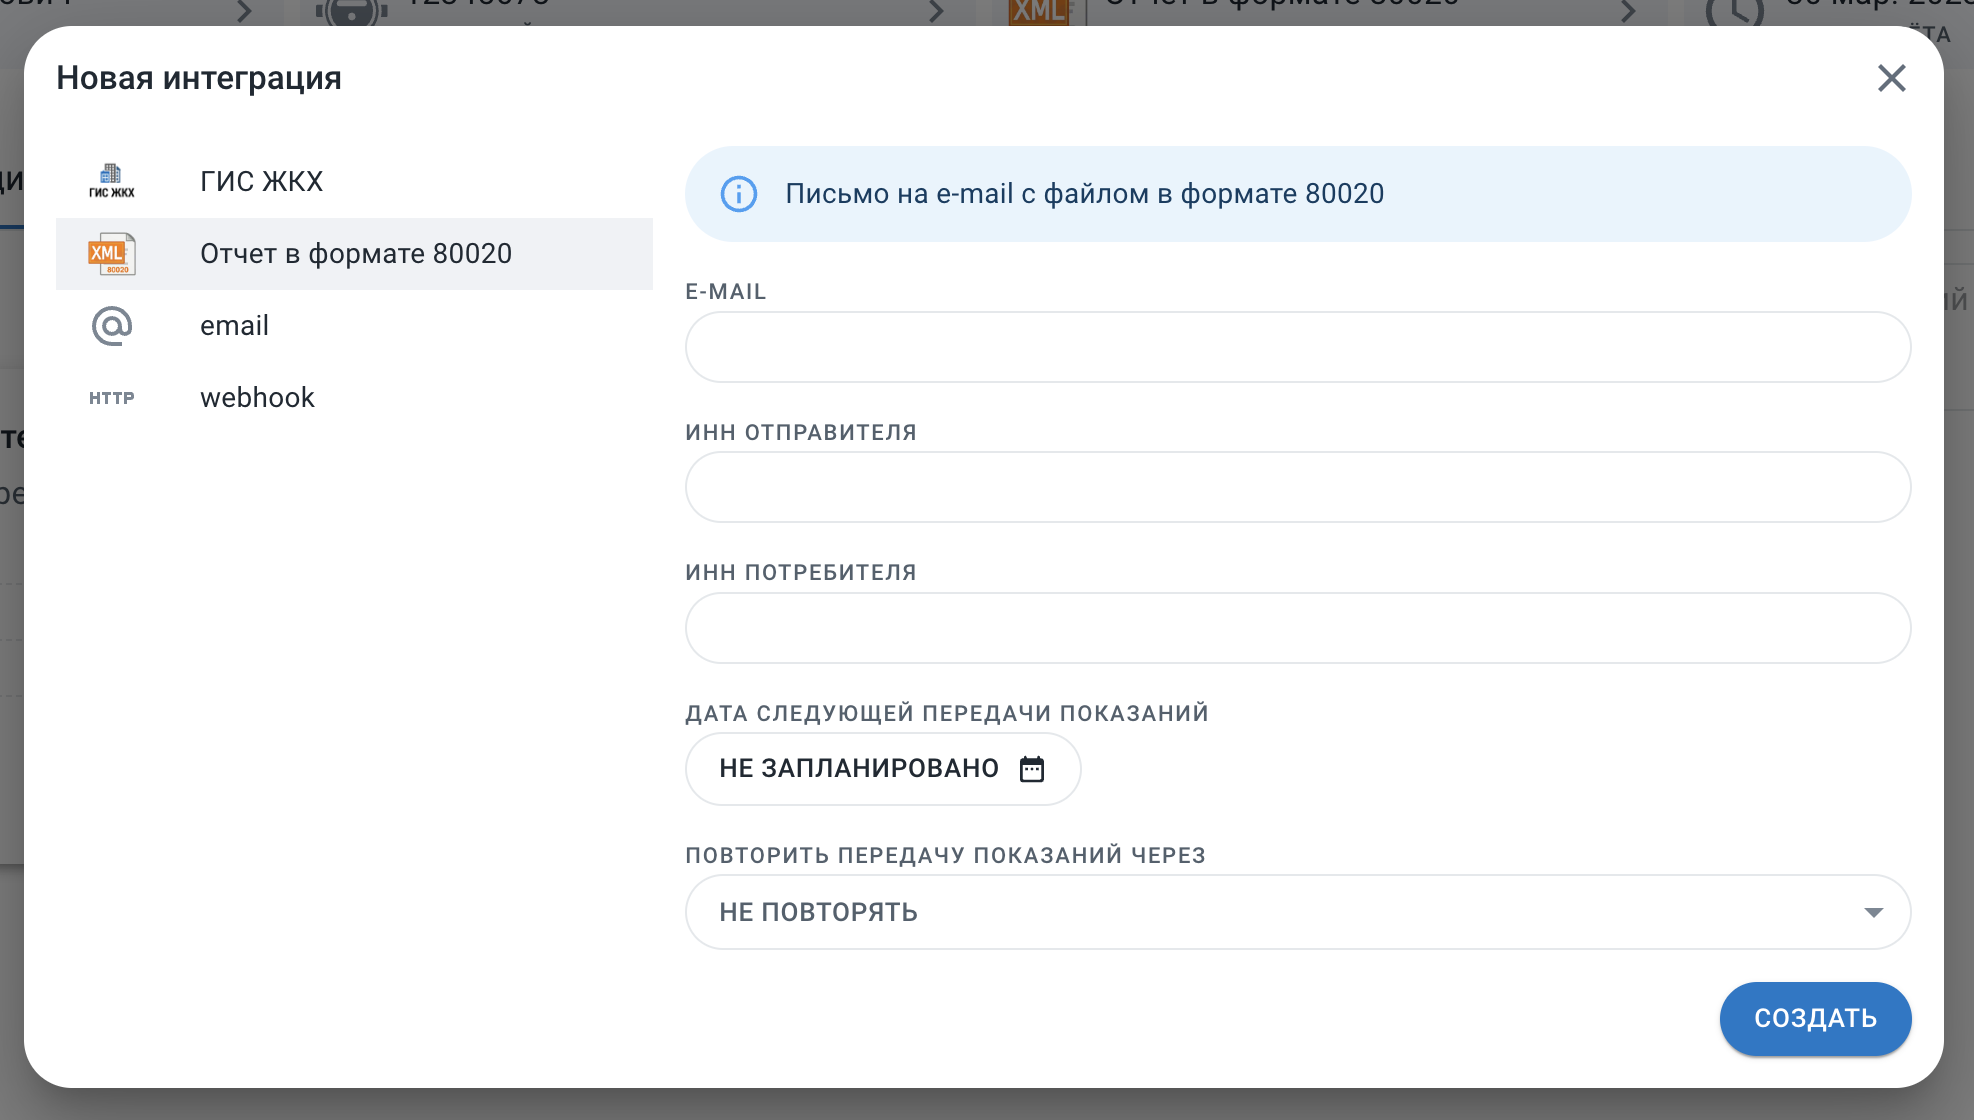Select the ГИС ЖКХ integration icon
Screen dimensions: 1974x1120
coord(111,181)
